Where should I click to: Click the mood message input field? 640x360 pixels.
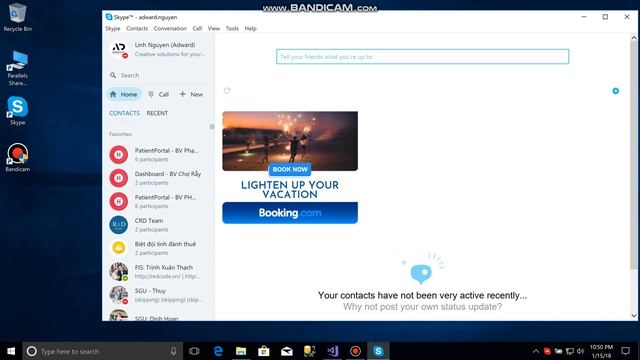click(422, 57)
